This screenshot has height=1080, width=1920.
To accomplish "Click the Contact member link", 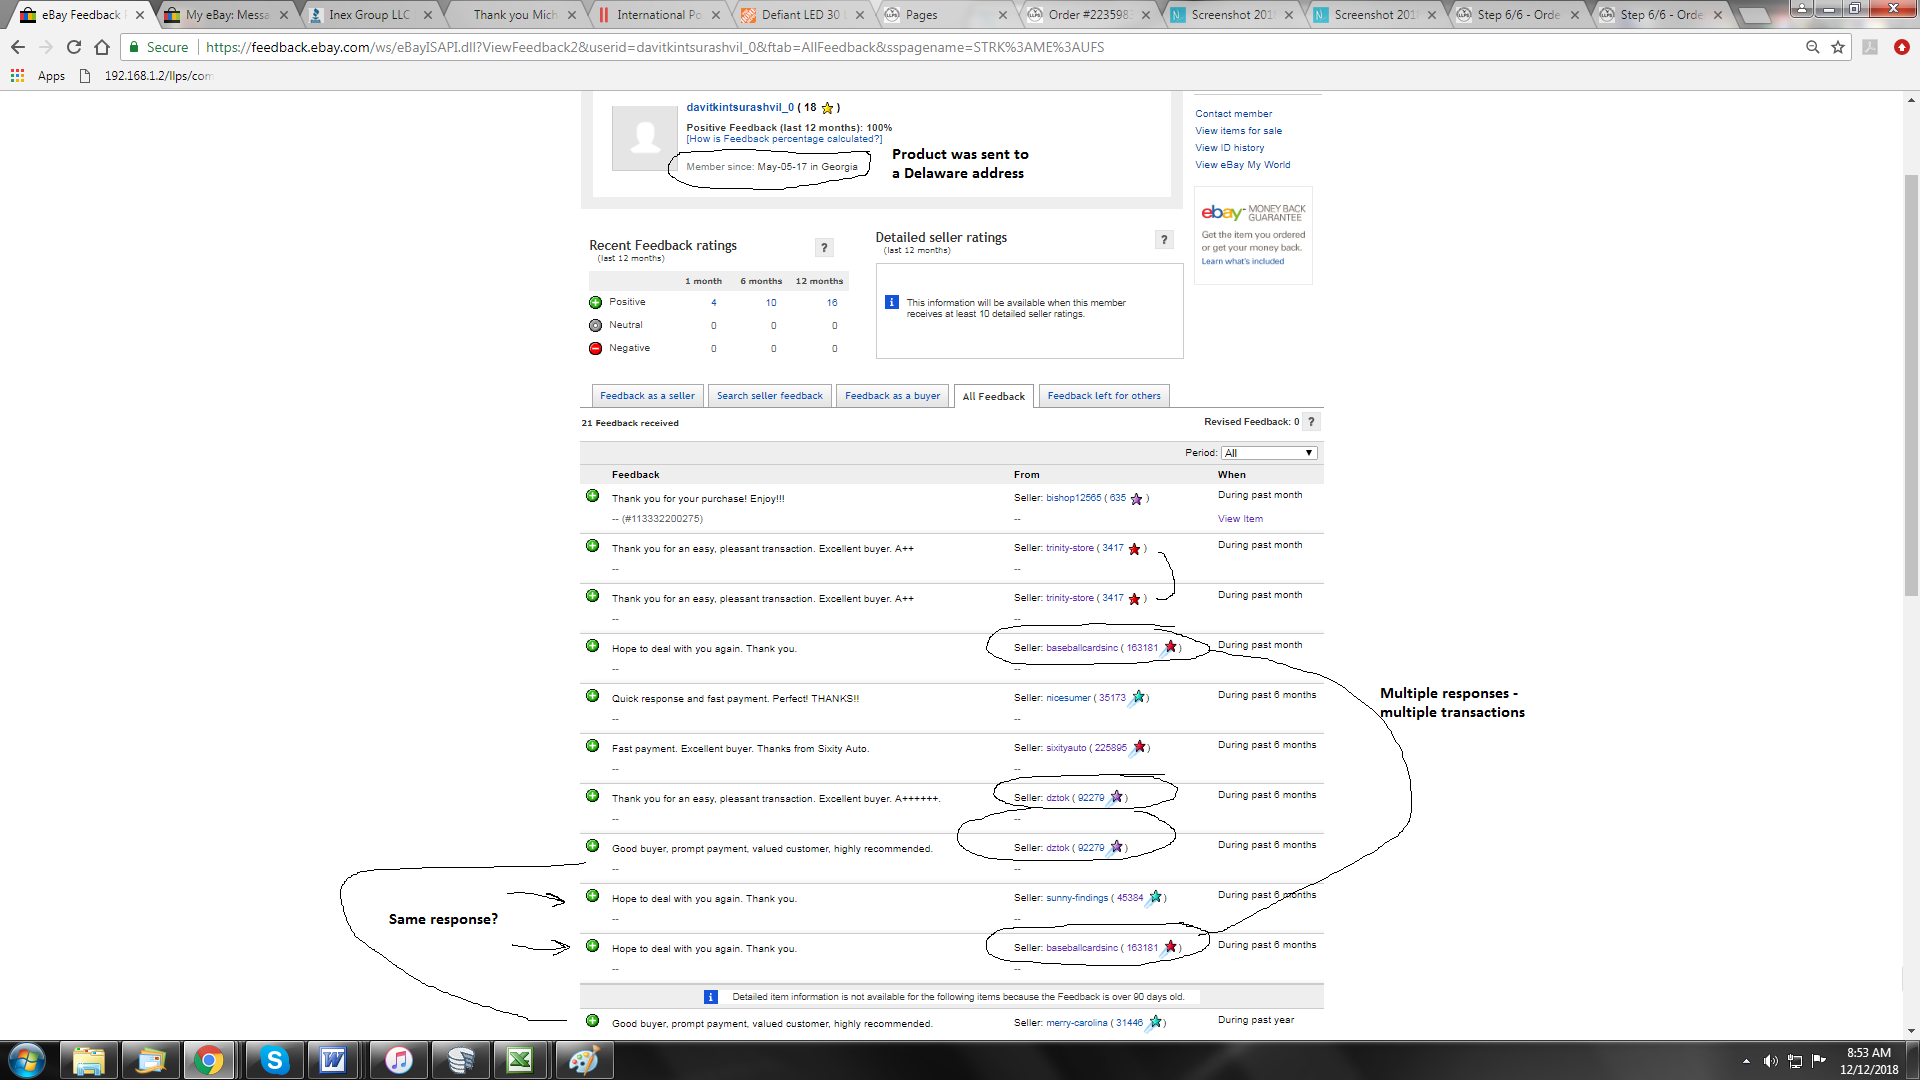I will pos(1233,114).
